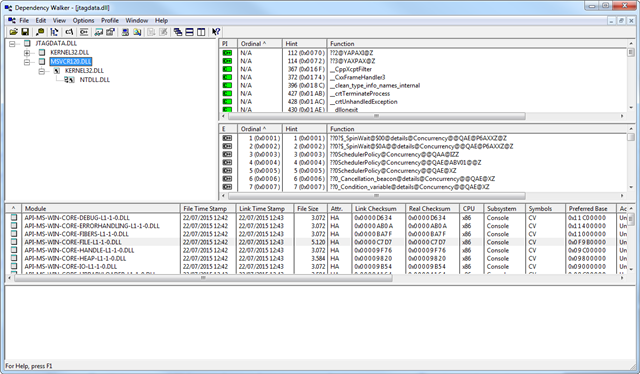Open the Edit menu
Image resolution: width=640 pixels, height=374 pixels.
[40, 20]
